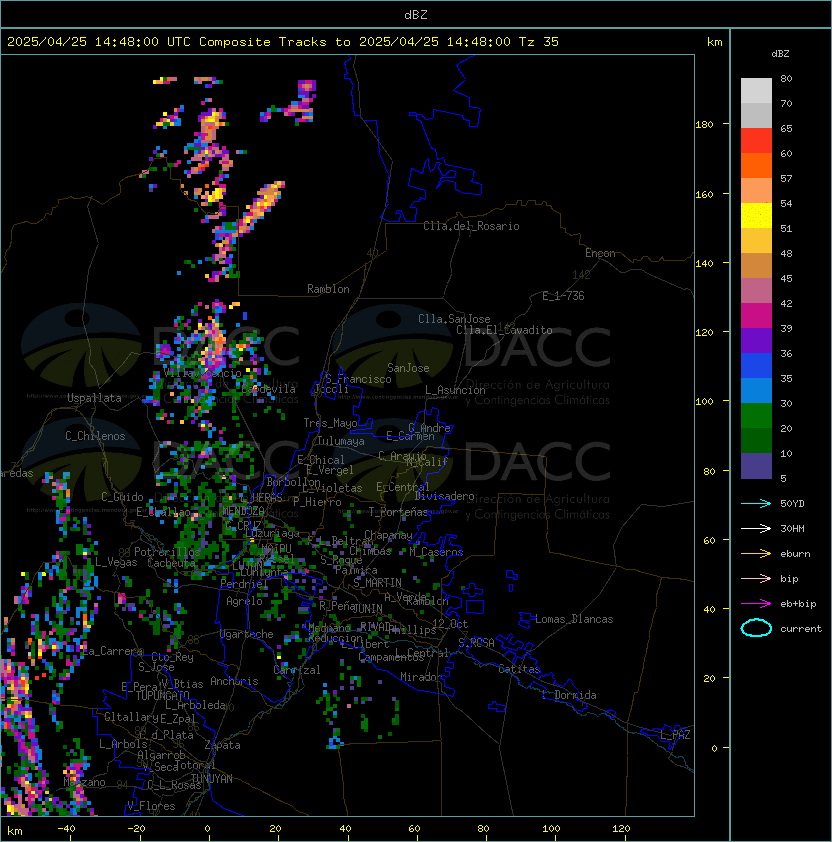Click the cyan 50YD arrow legend icon
The width and height of the screenshot is (832, 842).
(x=756, y=503)
